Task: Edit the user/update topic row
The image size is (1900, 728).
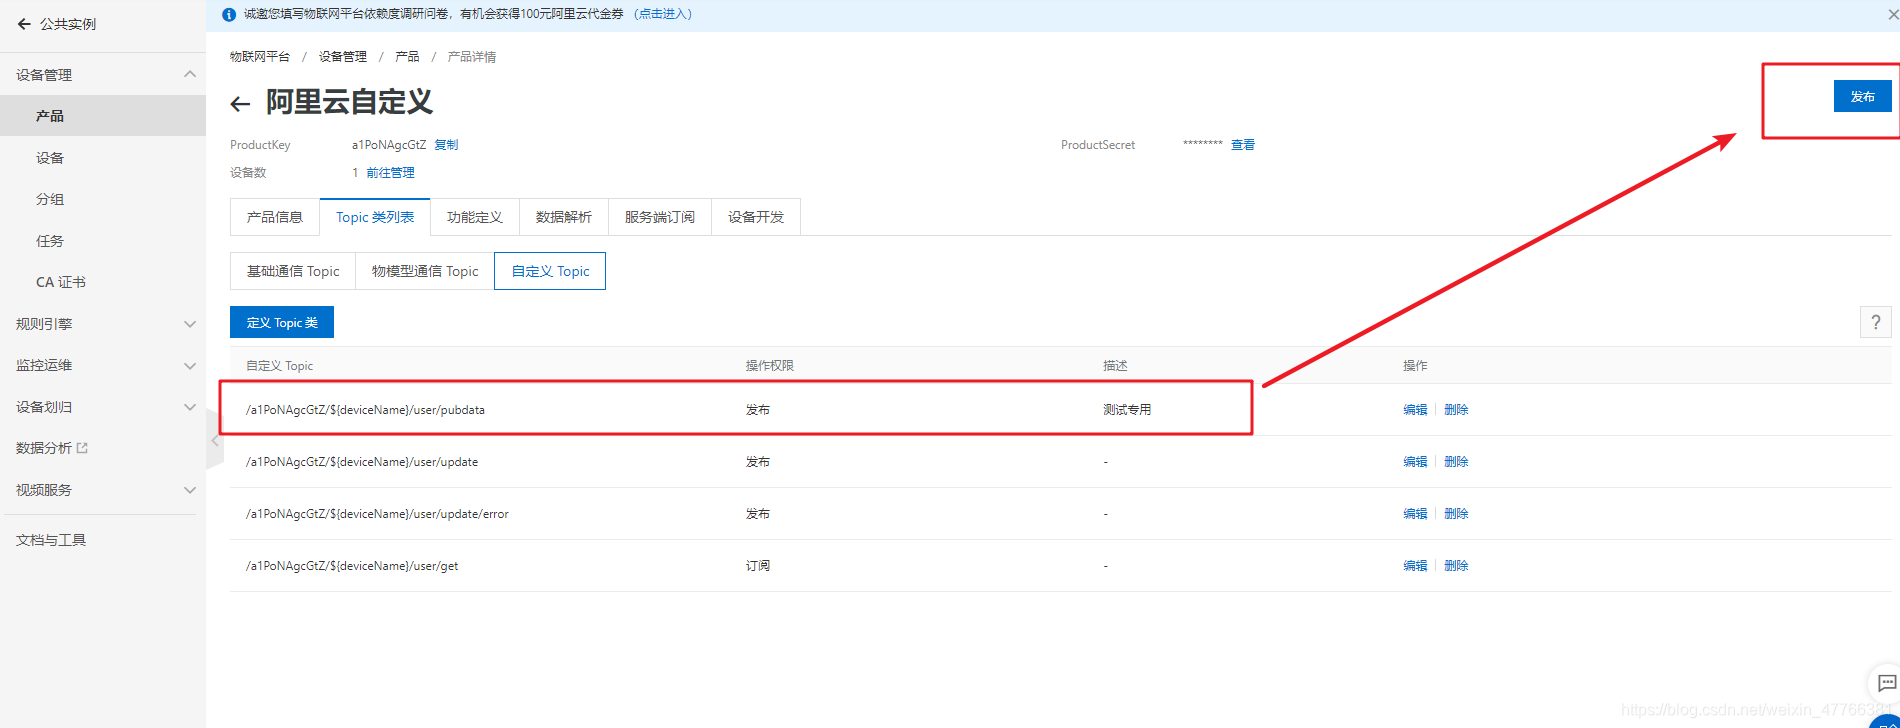Action: (x=1415, y=462)
